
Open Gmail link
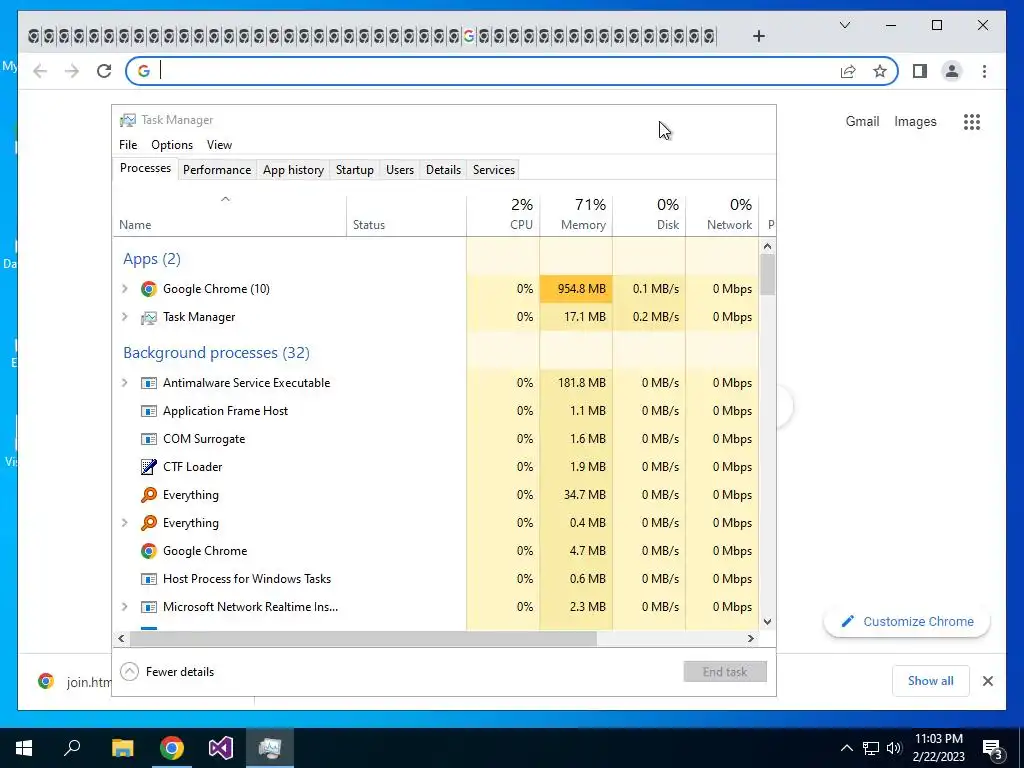point(862,121)
